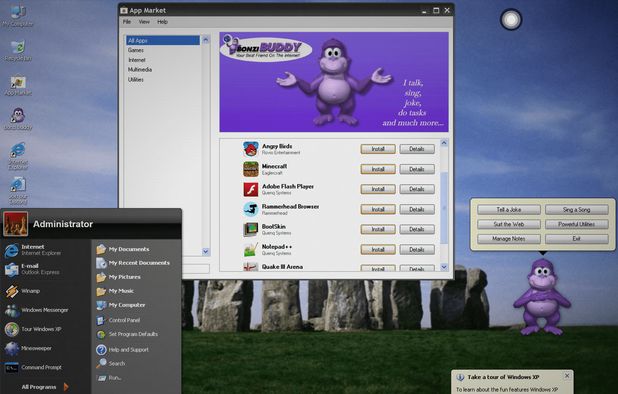Click Sing a Song button
This screenshot has height=394, width=618.
(577, 210)
